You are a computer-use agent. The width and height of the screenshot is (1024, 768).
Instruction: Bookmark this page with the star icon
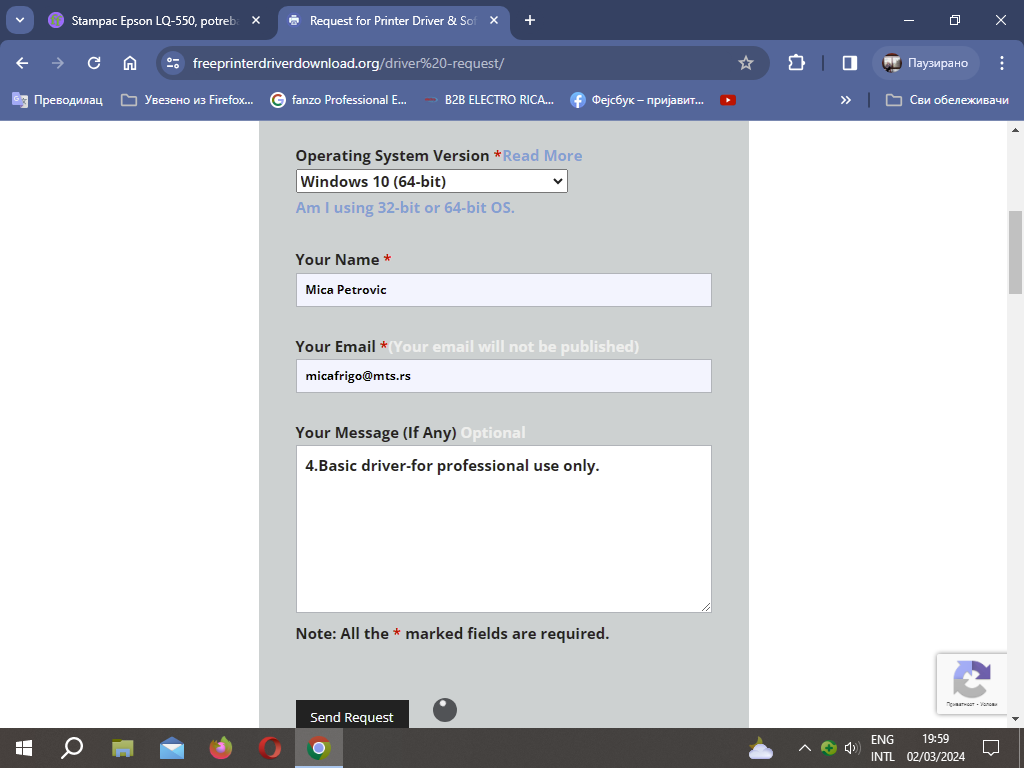[745, 63]
